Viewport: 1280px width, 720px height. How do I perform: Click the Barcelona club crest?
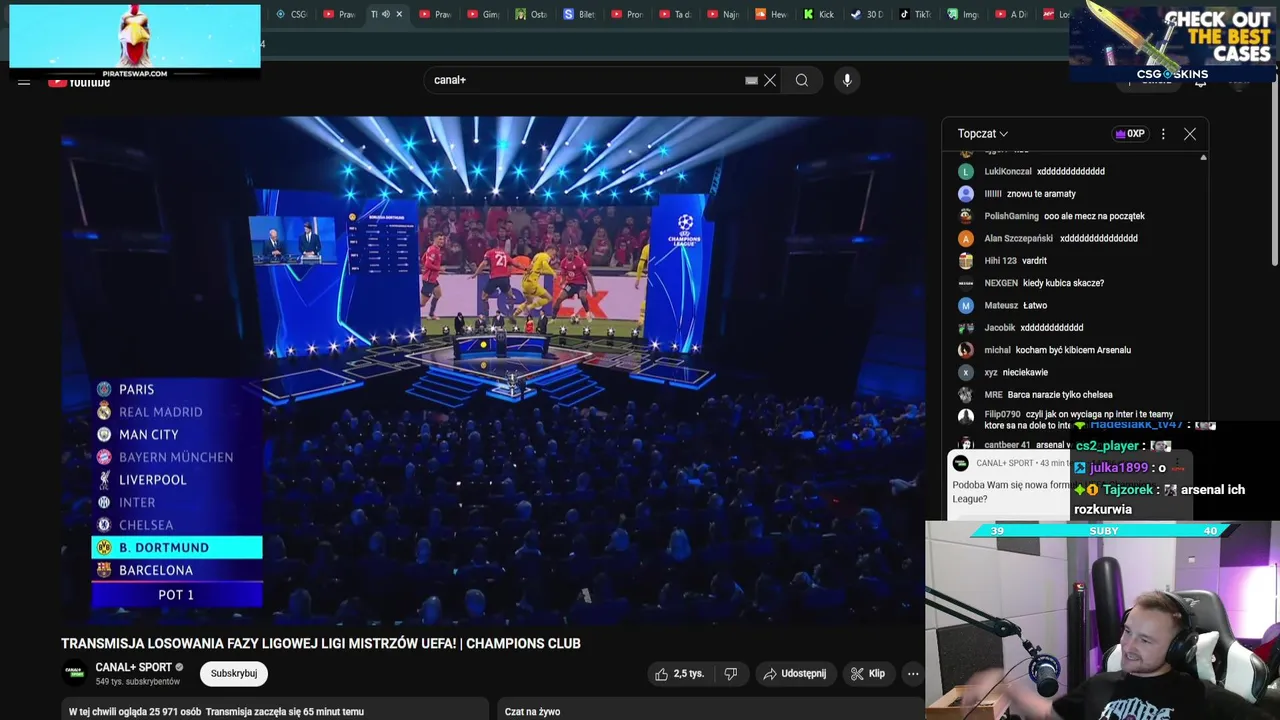tap(104, 570)
